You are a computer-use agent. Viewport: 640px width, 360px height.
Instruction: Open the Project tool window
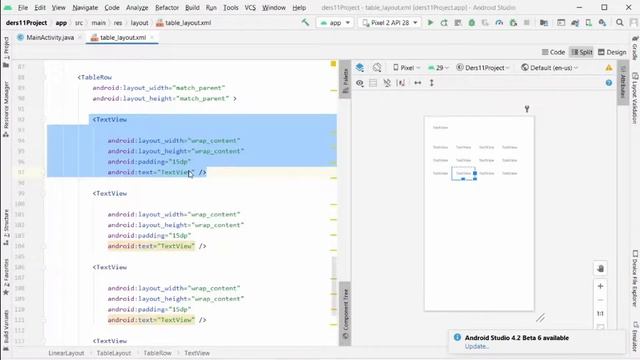pyautogui.click(x=6, y=52)
